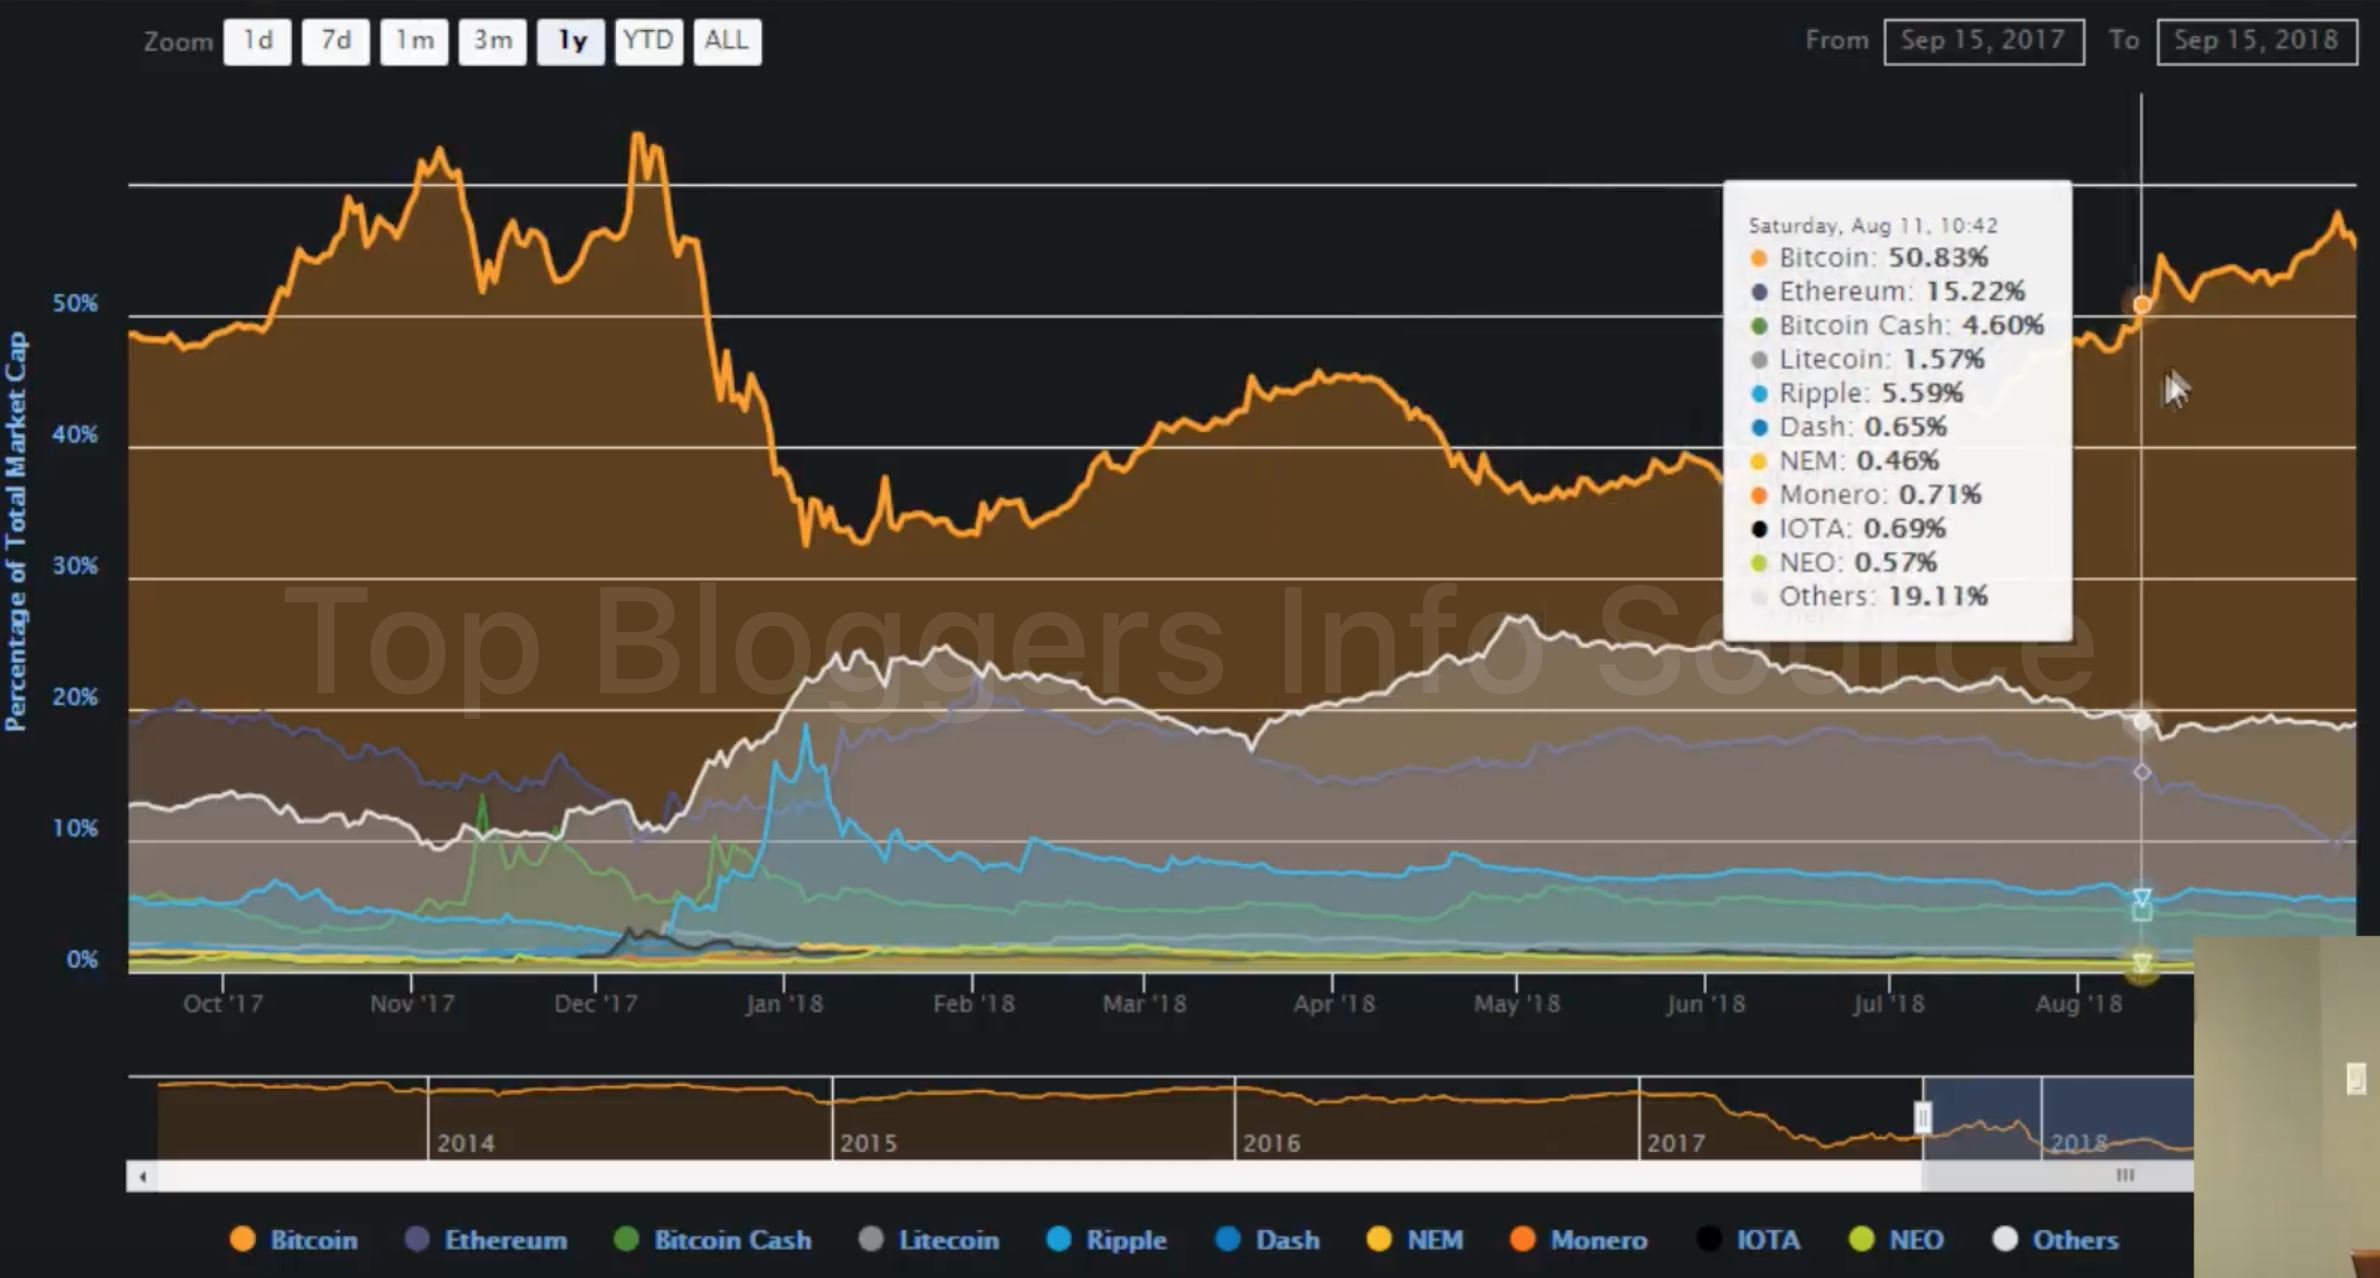
Task: Select the 1m zoom option
Action: (x=414, y=41)
